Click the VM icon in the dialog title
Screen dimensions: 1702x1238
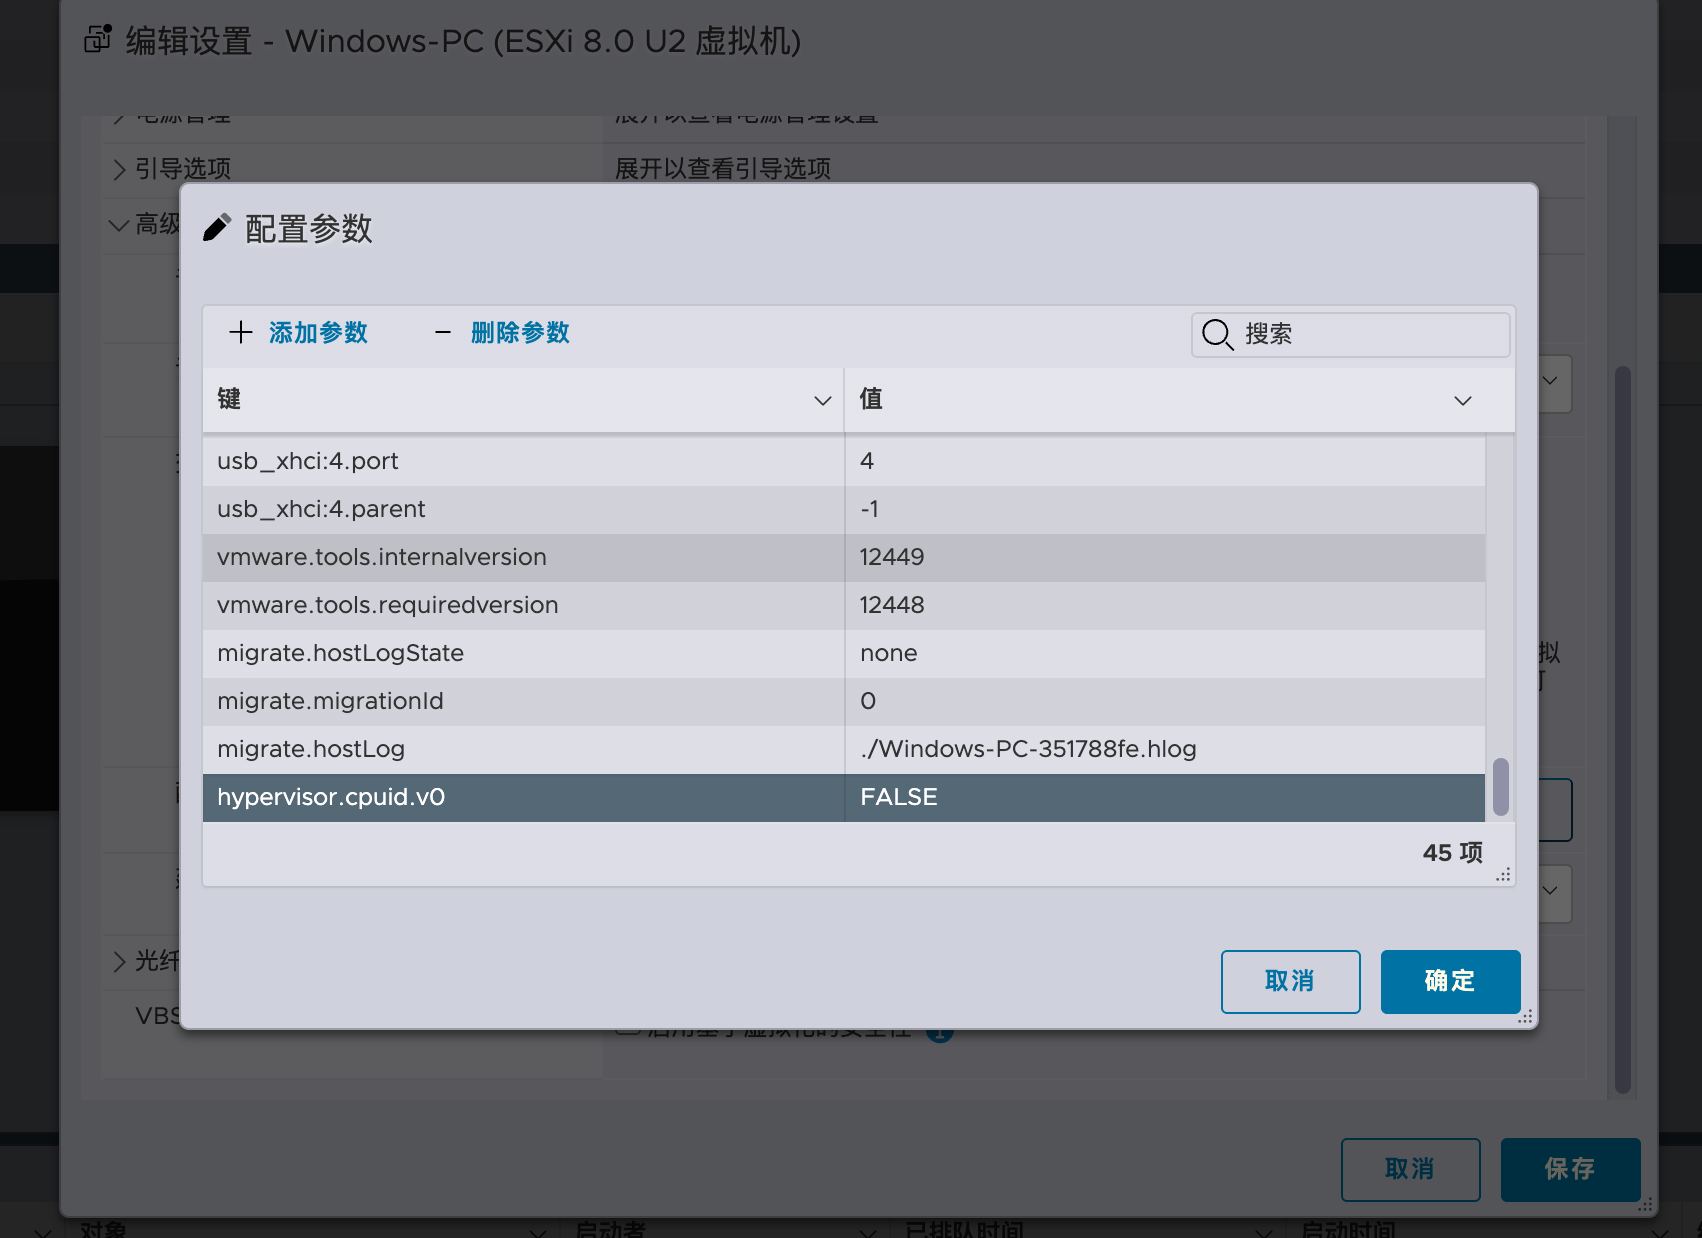point(98,39)
